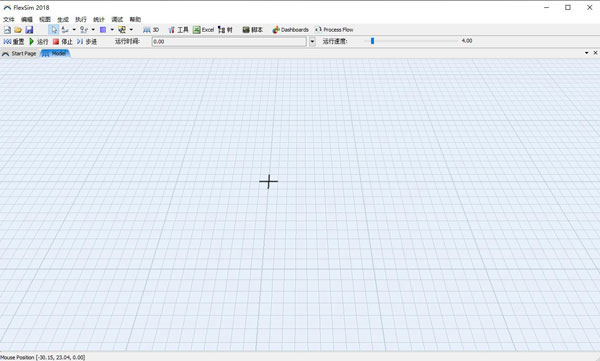Open the 生成 menu
Viewport: 600px width, 361px height.
[x=63, y=19]
